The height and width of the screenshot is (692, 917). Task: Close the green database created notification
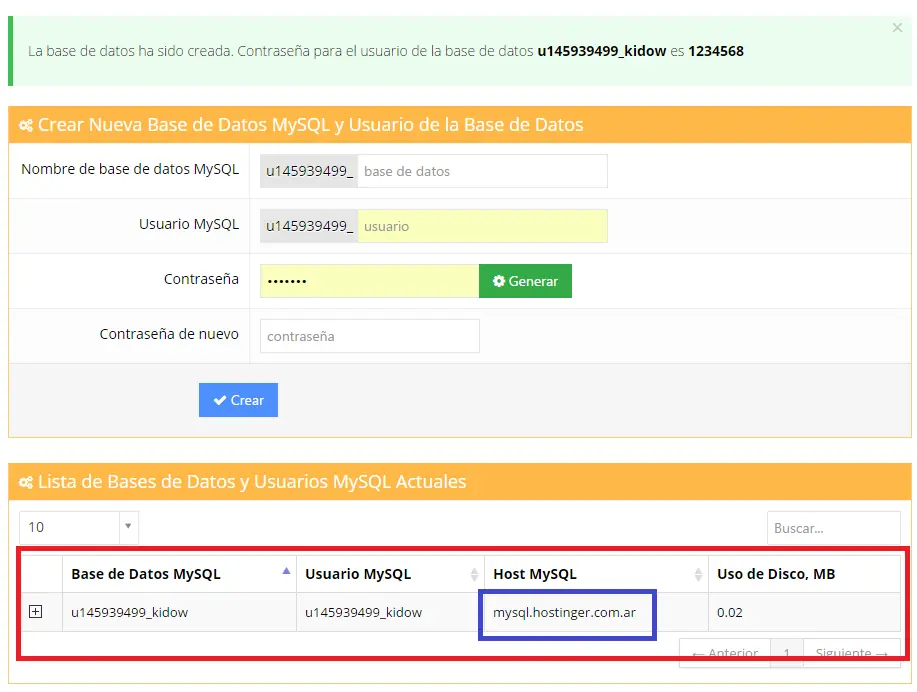click(897, 27)
